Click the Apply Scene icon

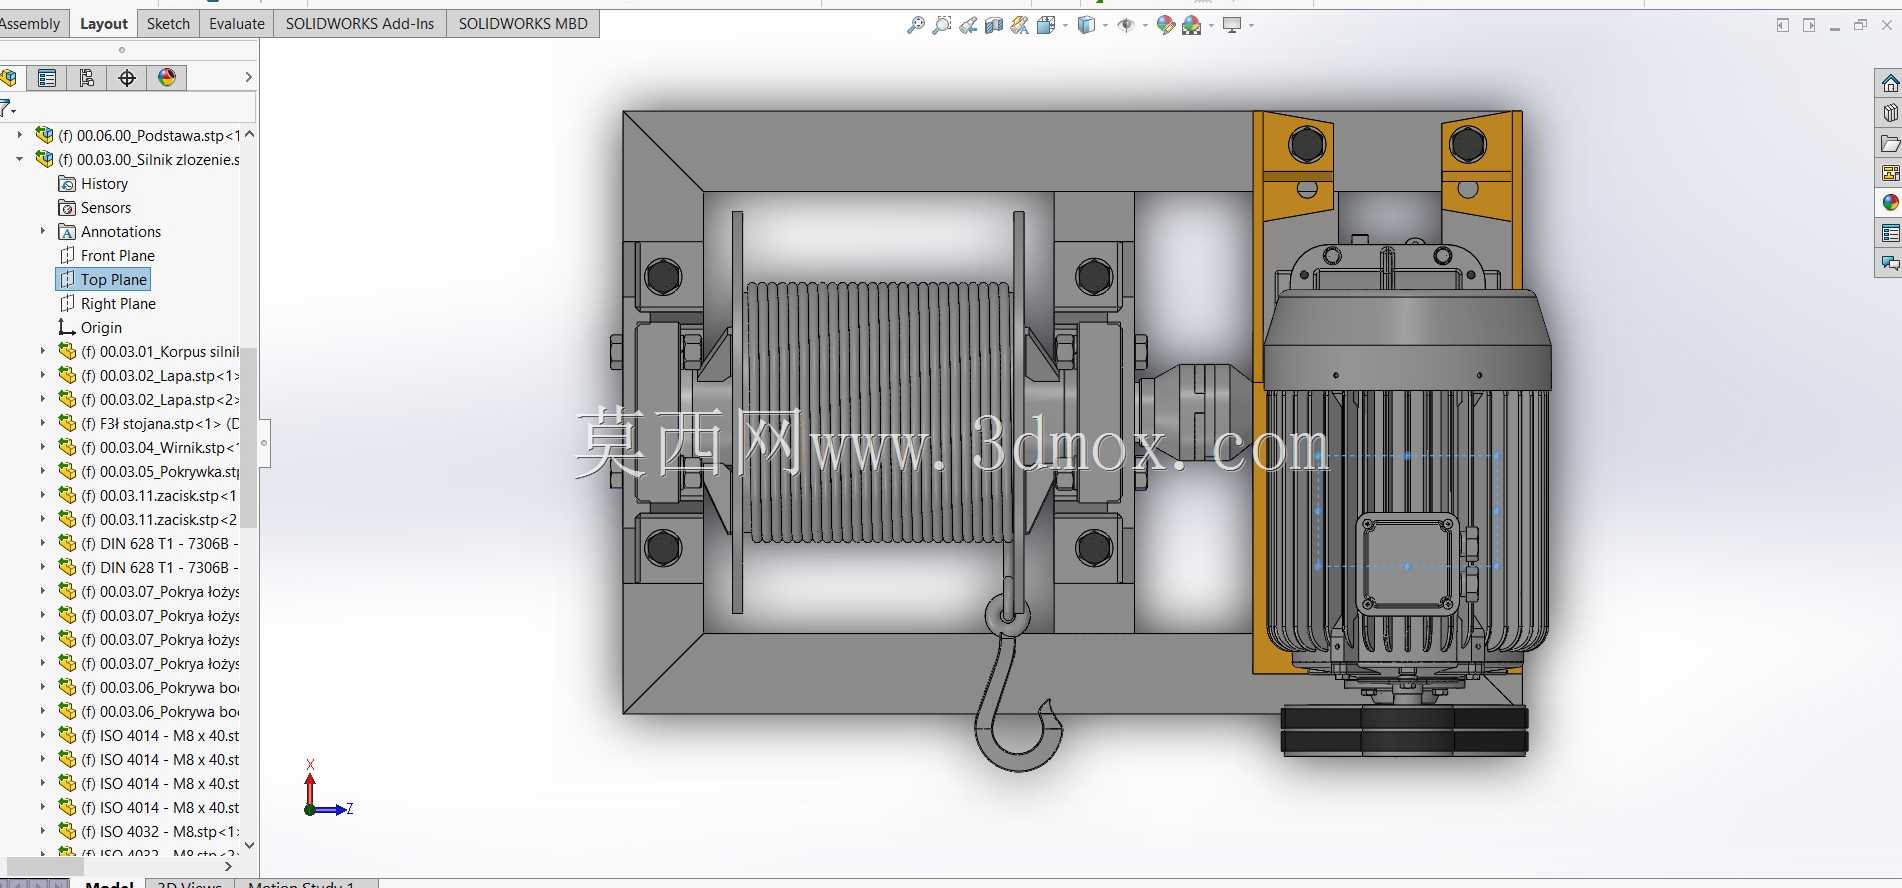(x=1191, y=25)
